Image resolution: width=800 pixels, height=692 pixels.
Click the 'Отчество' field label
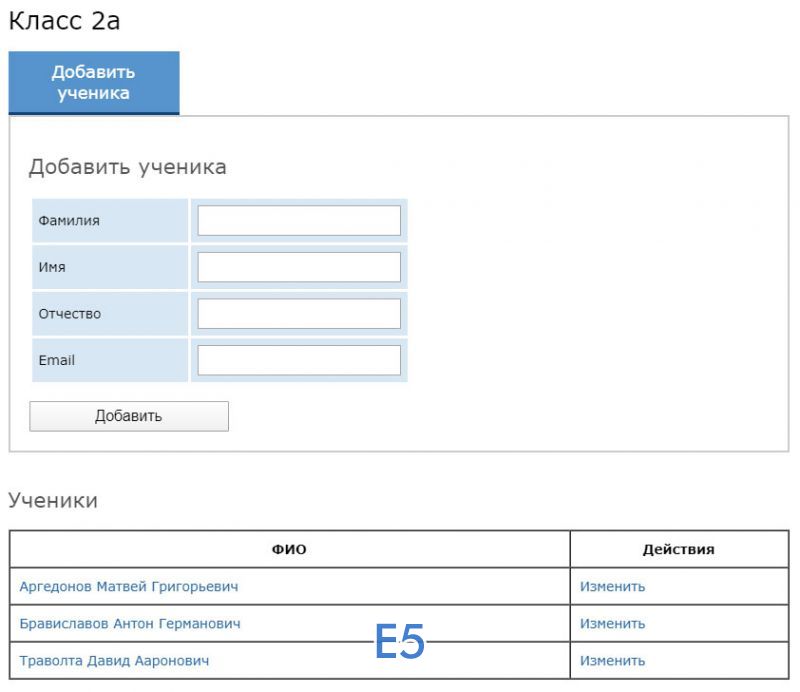(x=69, y=314)
